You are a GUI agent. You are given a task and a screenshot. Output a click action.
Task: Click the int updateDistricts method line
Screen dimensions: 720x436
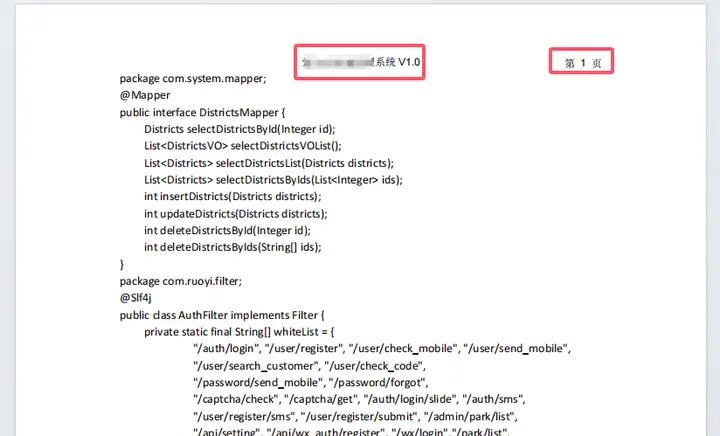(x=235, y=214)
